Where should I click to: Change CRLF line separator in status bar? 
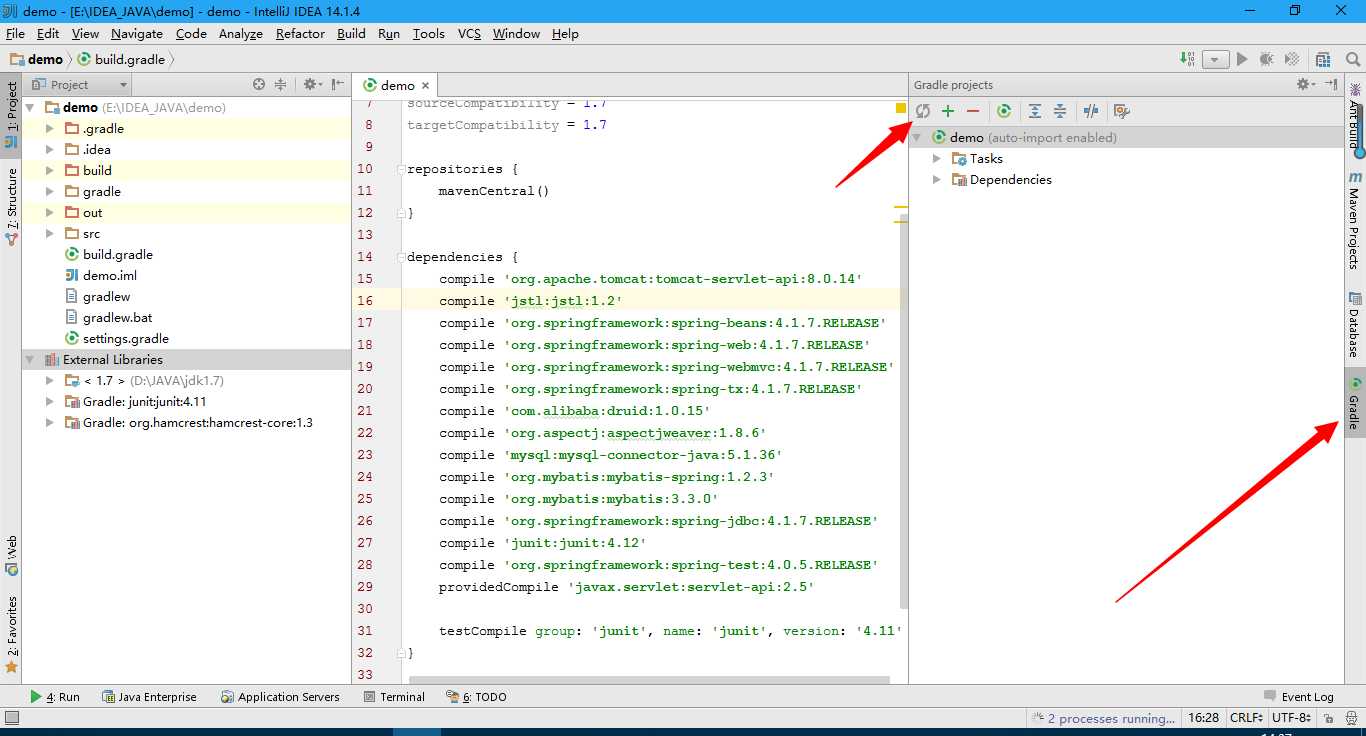(1247, 718)
